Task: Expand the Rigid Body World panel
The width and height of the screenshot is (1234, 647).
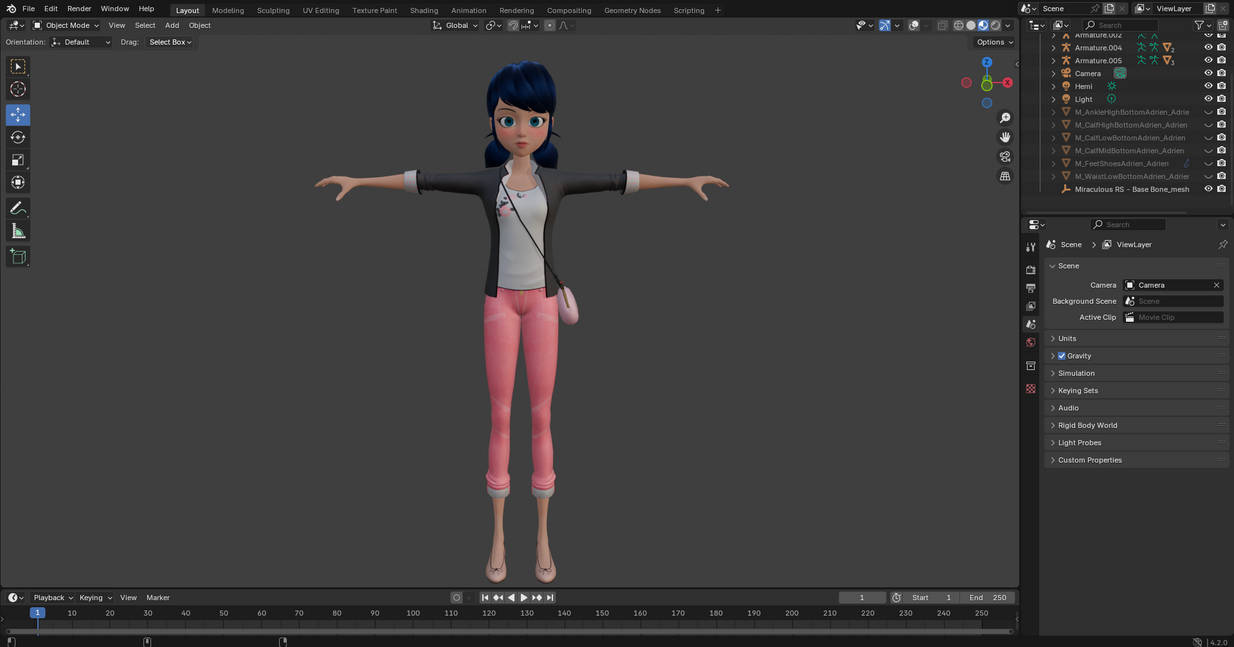Action: [1087, 425]
